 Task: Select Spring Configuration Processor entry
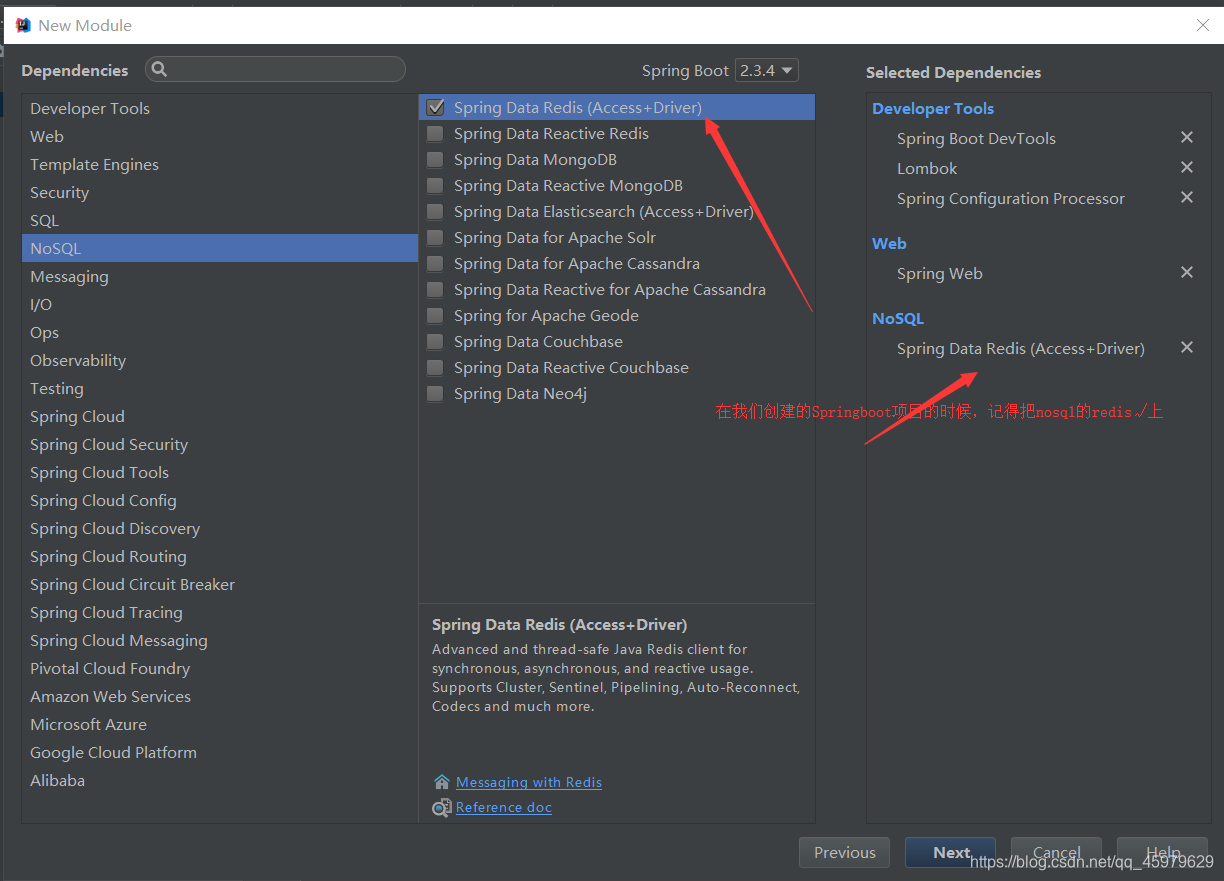tap(1011, 198)
